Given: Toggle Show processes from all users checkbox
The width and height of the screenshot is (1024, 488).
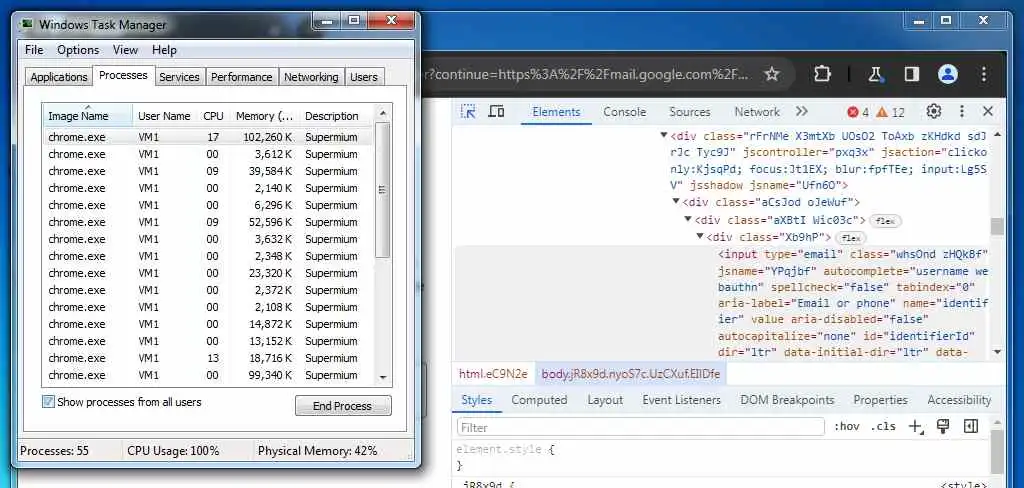Looking at the screenshot, I should (48, 402).
